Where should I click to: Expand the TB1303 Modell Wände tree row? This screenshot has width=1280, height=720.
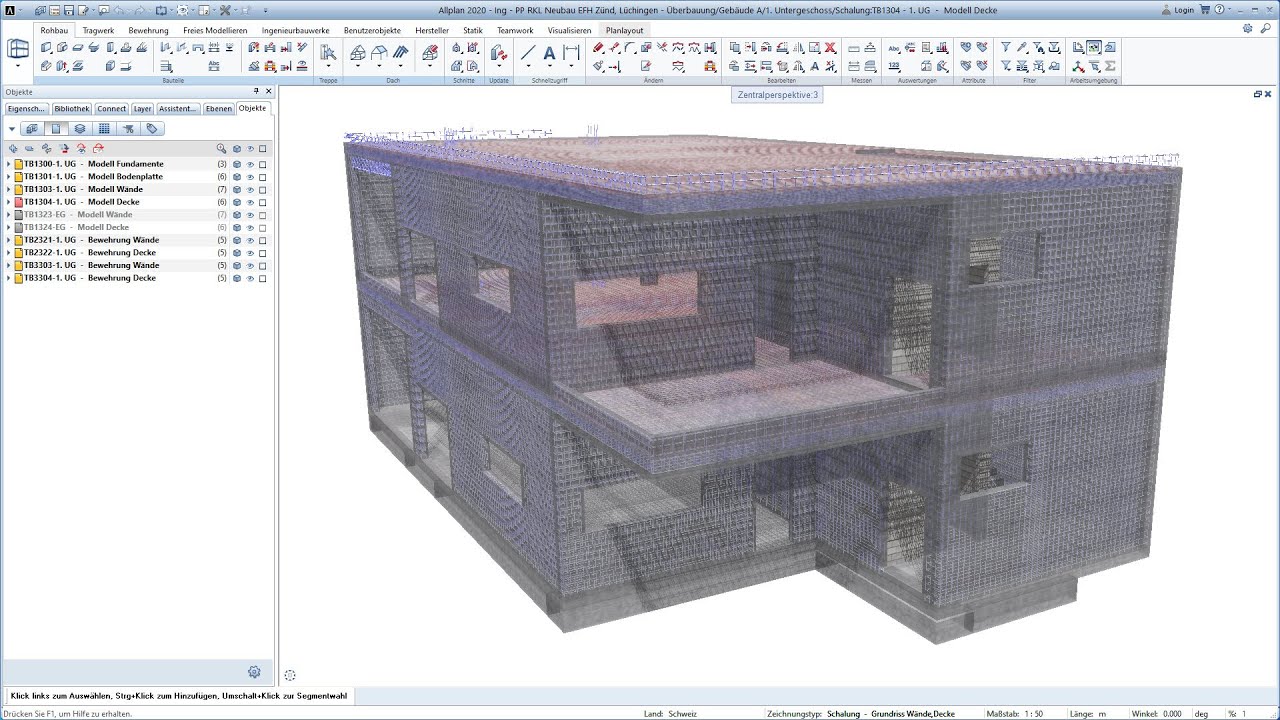click(x=8, y=189)
